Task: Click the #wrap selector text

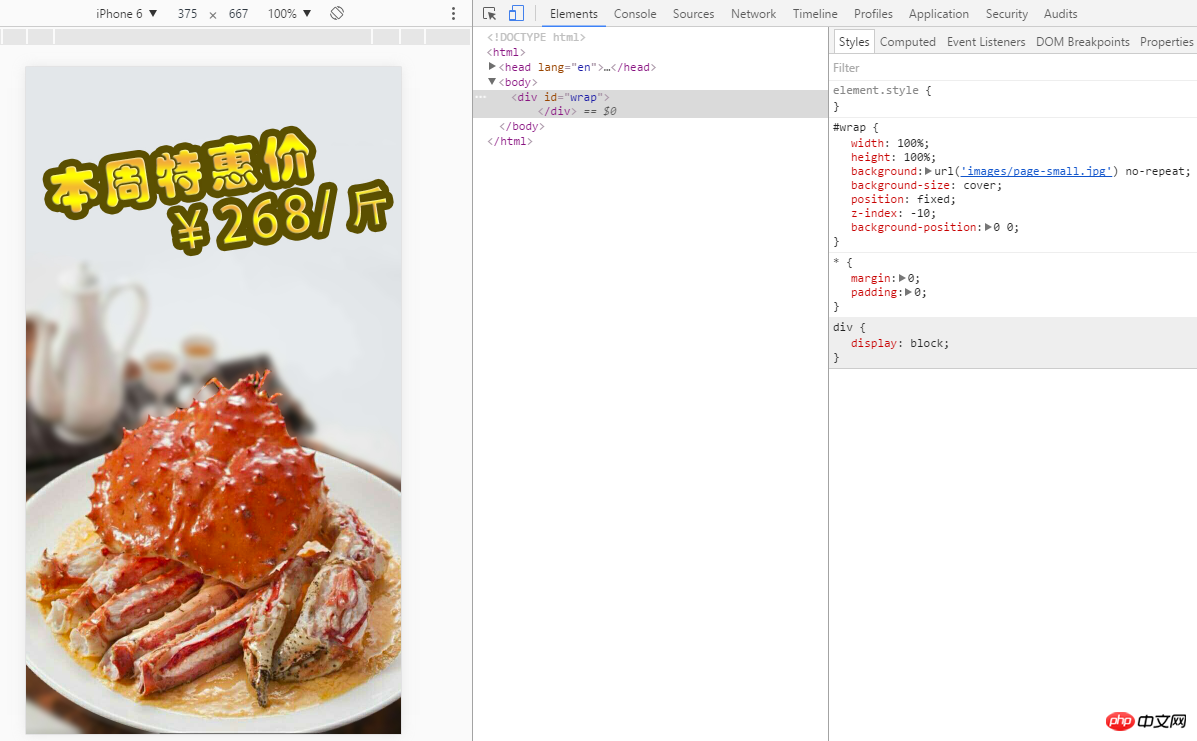Action: point(849,127)
